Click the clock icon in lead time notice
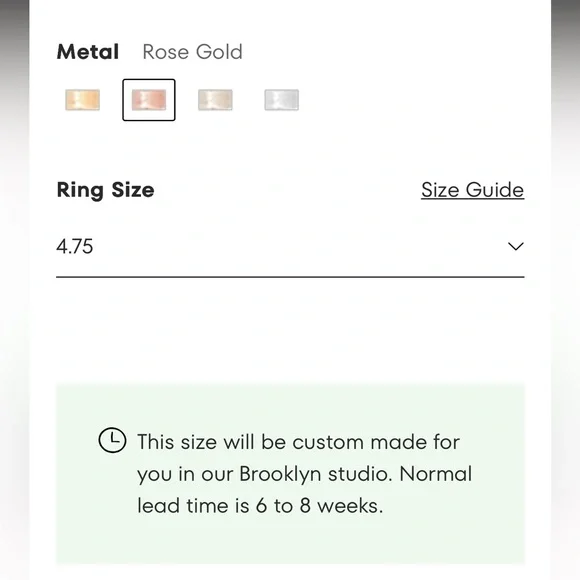 pyautogui.click(x=112, y=440)
